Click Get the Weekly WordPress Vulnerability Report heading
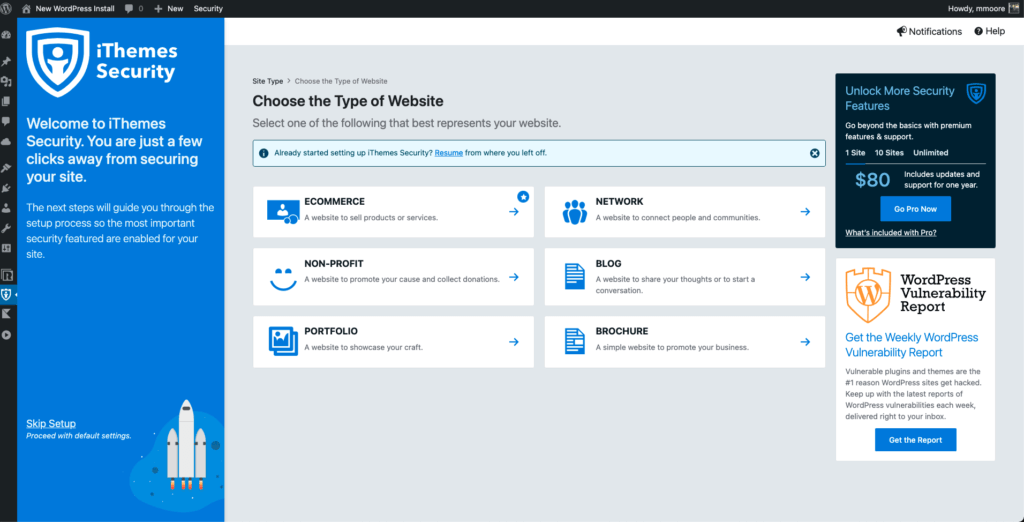The image size is (1024, 522). pyautogui.click(x=912, y=345)
